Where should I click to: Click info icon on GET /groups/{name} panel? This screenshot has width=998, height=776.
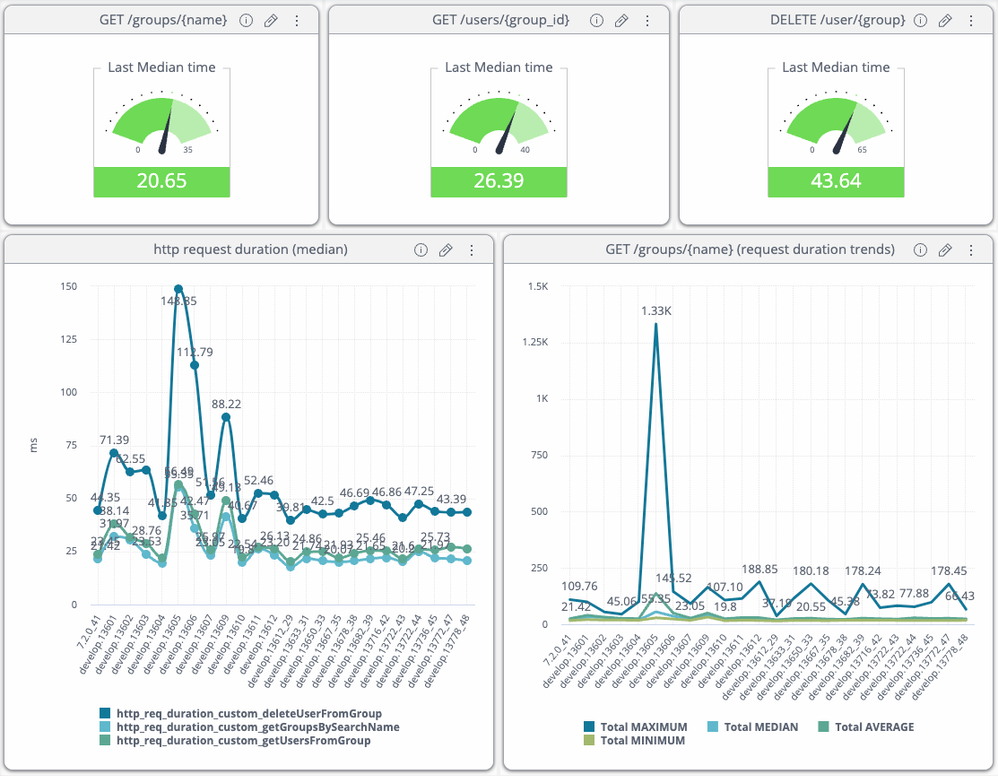point(246,21)
